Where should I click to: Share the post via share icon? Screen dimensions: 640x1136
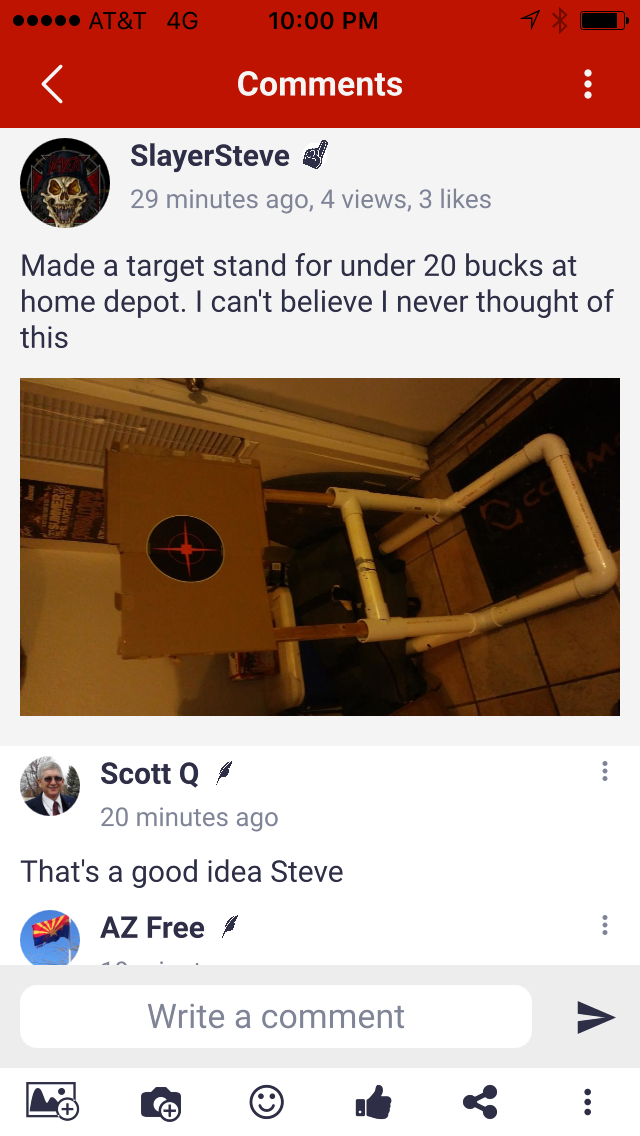pyautogui.click(x=480, y=1102)
